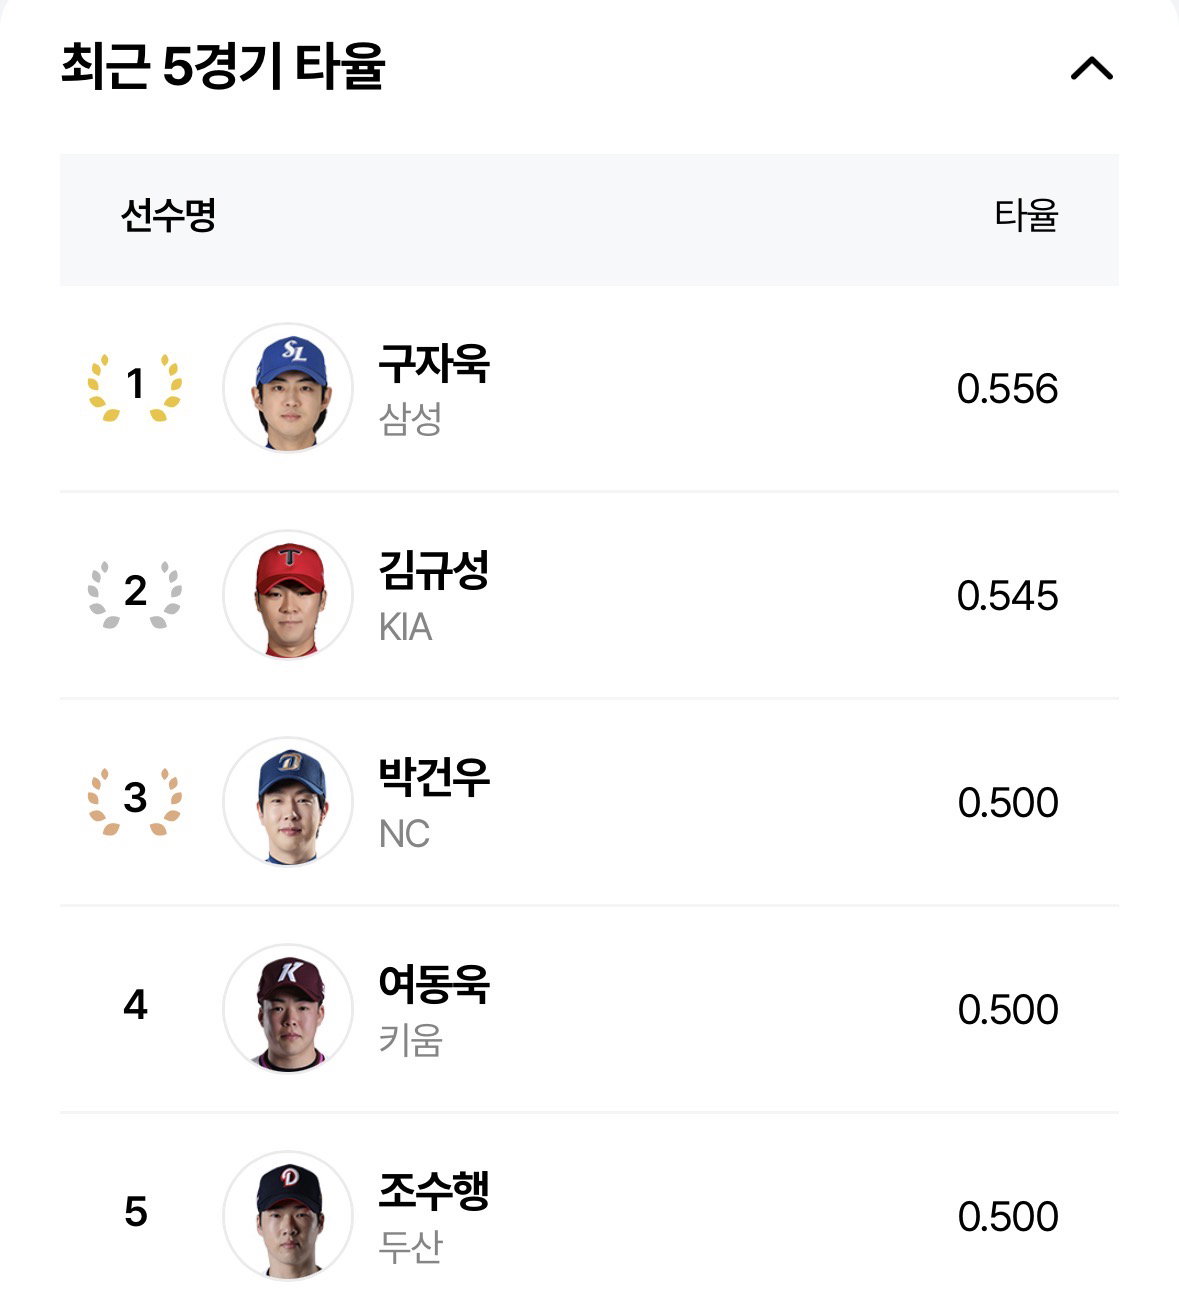The width and height of the screenshot is (1179, 1310).
Task: Click the 타율 column header
Action: (x=1026, y=215)
